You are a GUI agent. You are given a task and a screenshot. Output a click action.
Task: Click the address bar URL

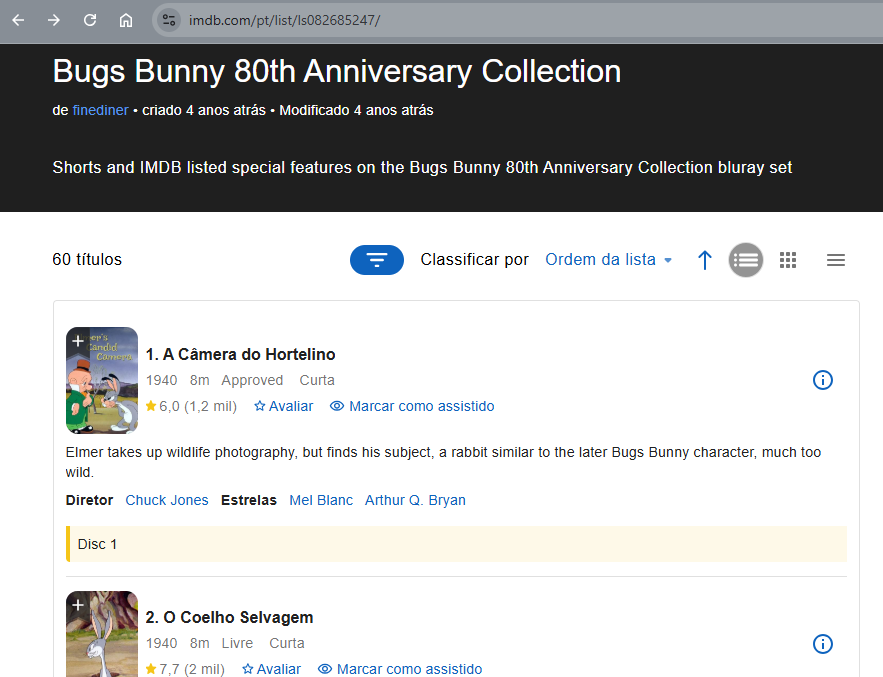tap(285, 20)
